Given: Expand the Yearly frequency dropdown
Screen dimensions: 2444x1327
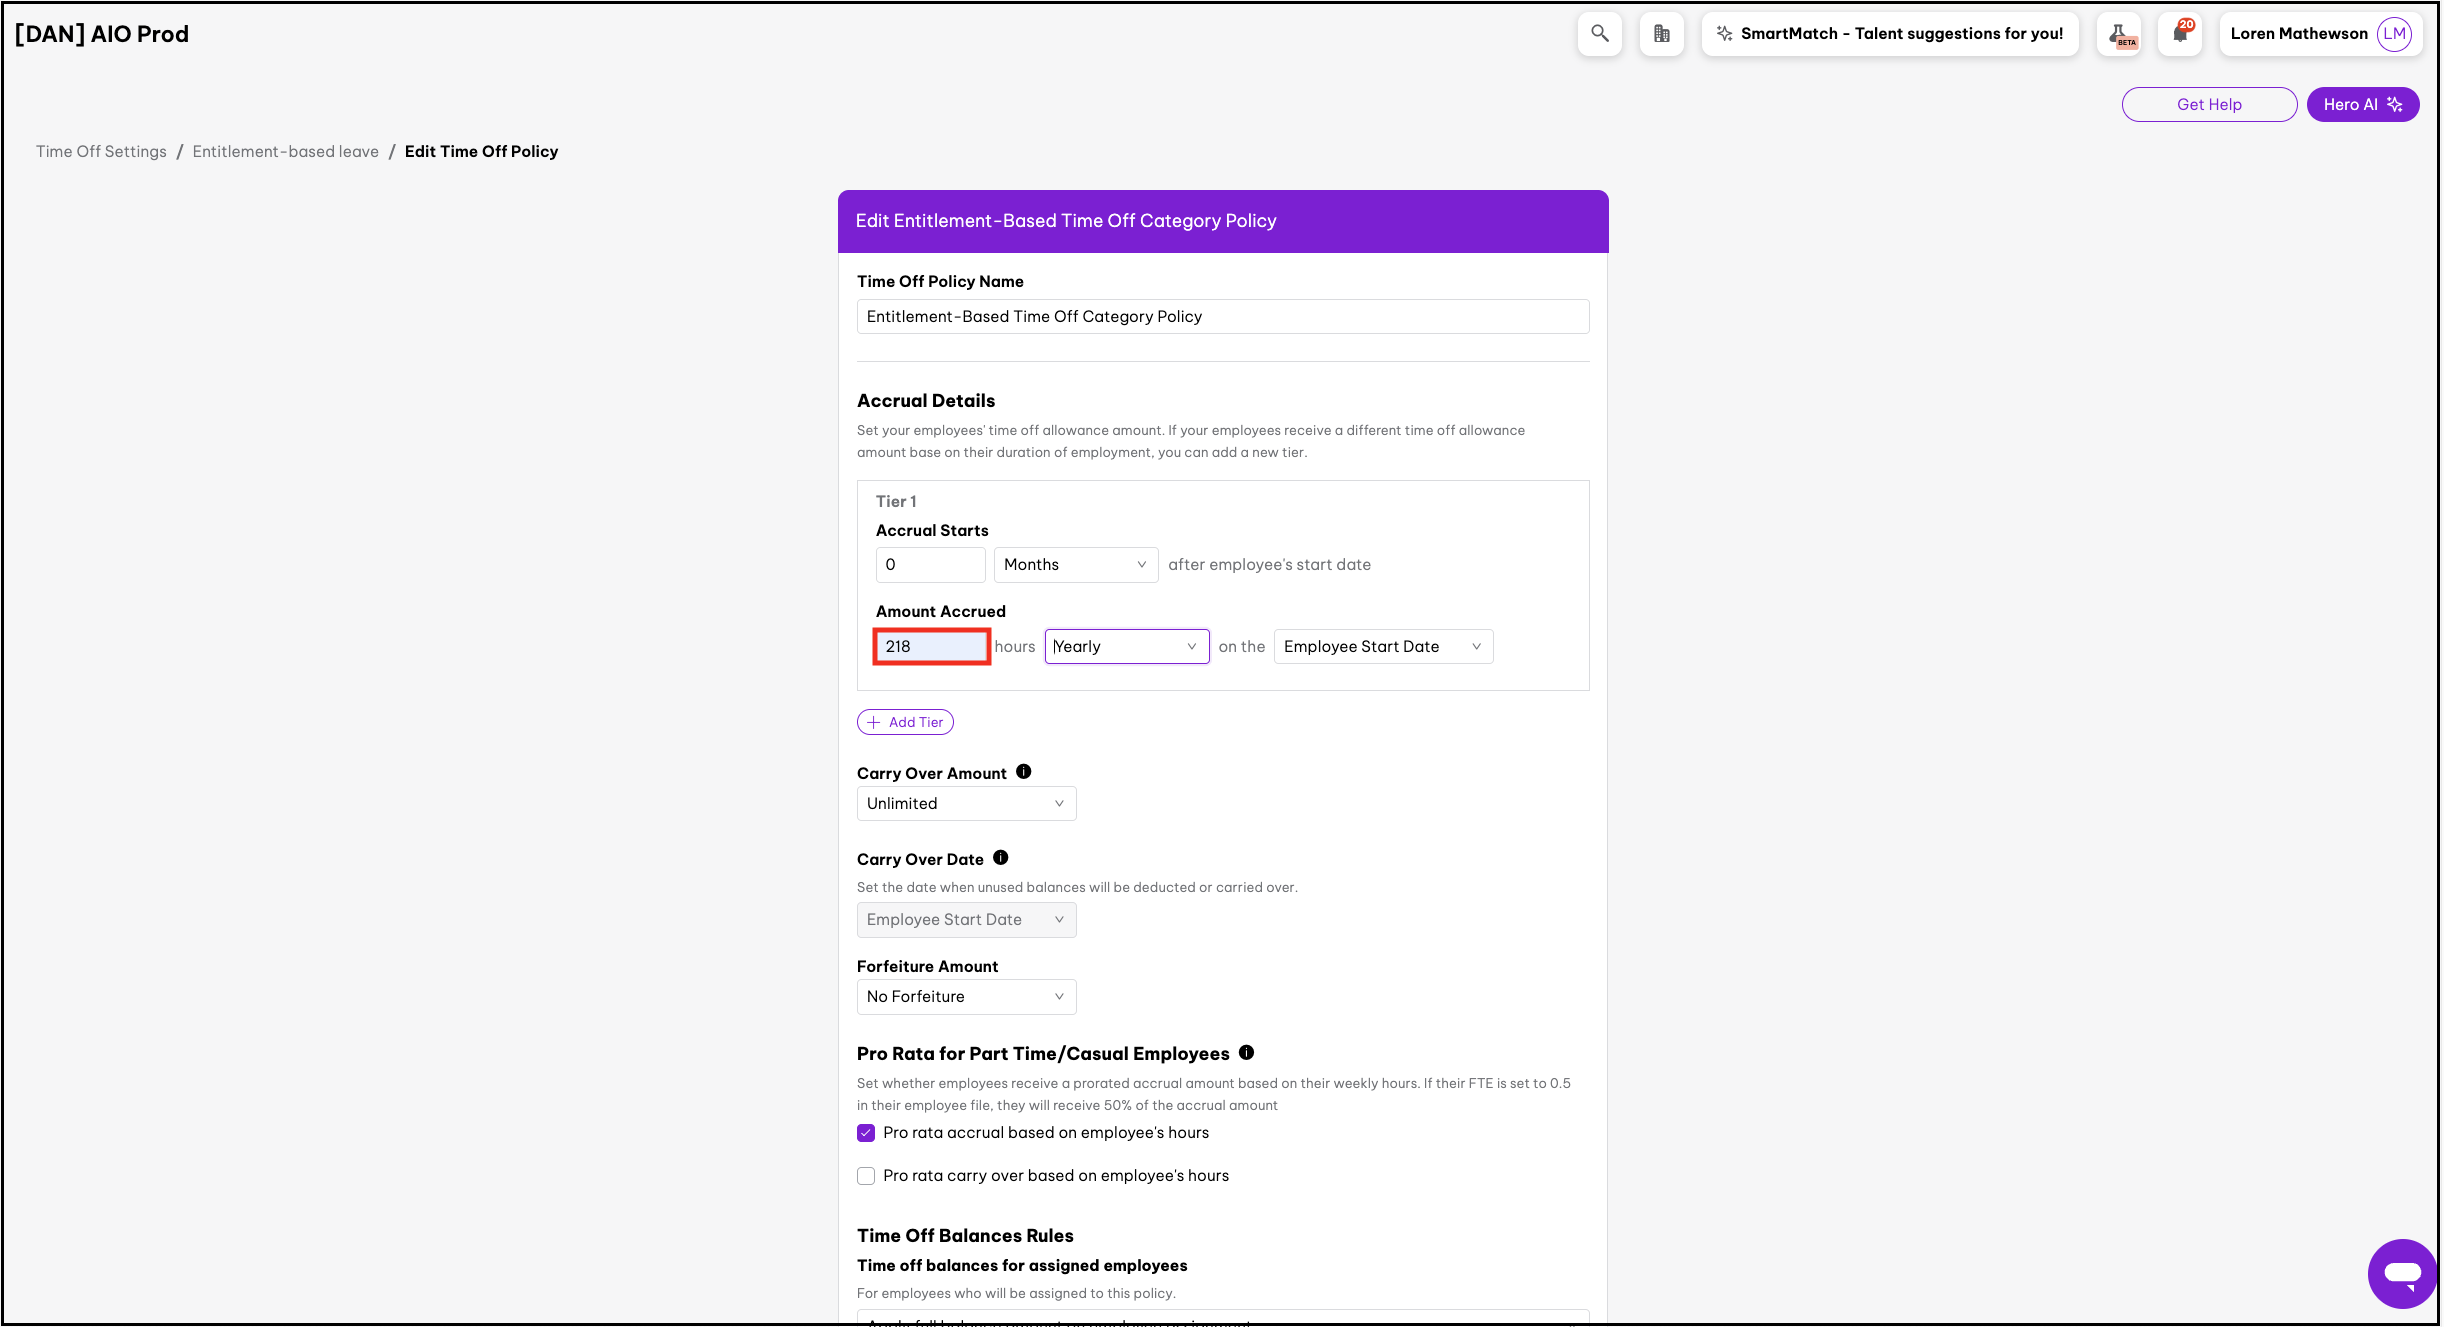Looking at the screenshot, I should [x=1126, y=647].
